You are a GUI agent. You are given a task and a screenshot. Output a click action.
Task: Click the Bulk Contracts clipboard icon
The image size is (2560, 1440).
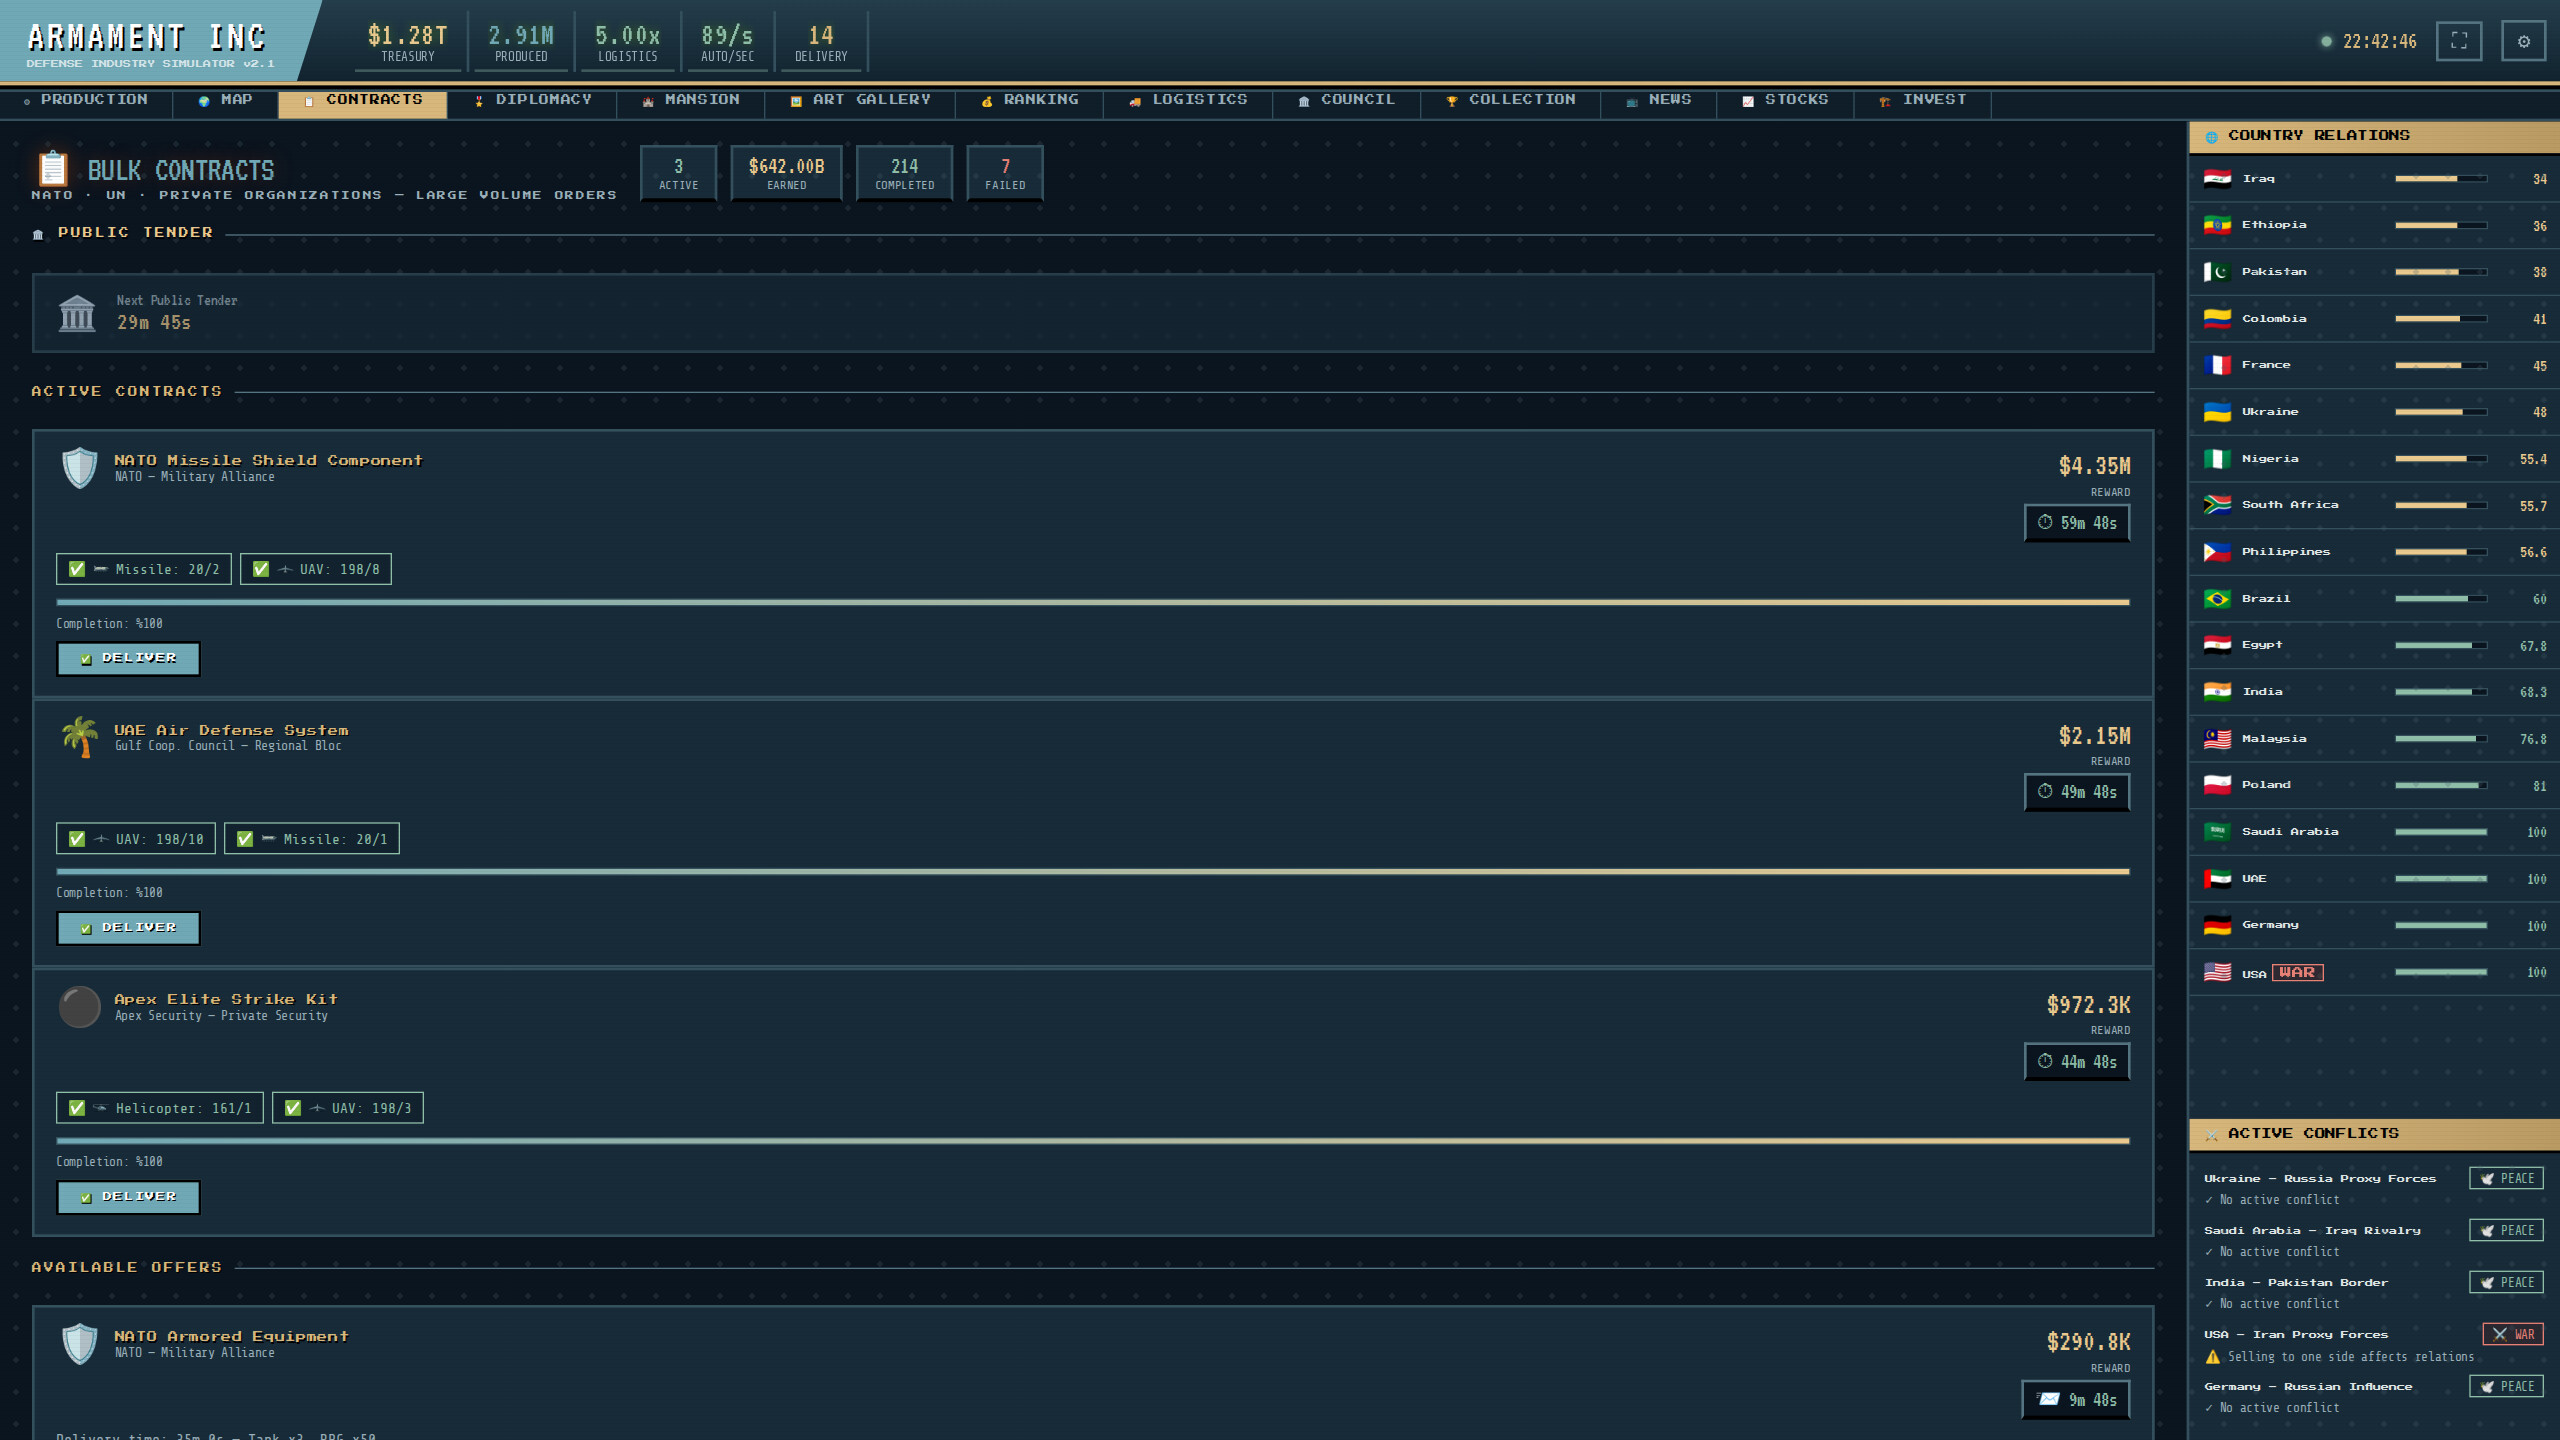point(53,169)
